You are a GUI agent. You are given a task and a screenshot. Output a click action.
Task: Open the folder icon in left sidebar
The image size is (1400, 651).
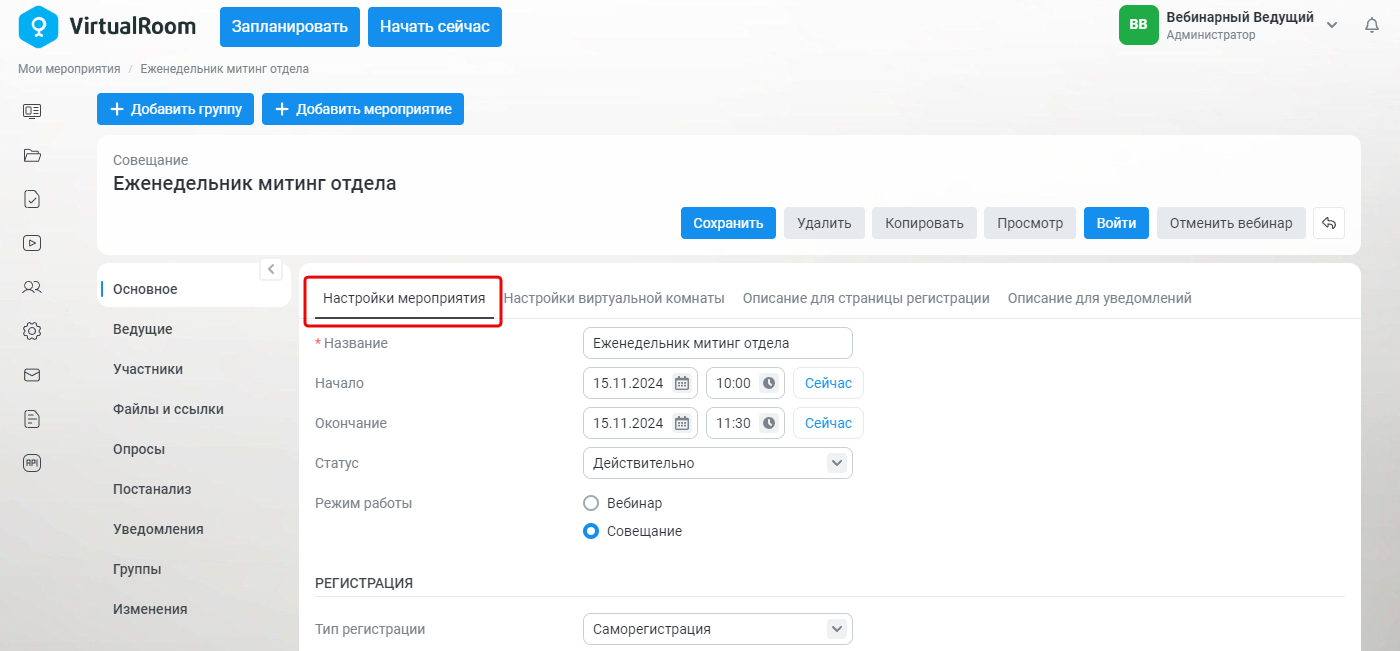(x=32, y=155)
